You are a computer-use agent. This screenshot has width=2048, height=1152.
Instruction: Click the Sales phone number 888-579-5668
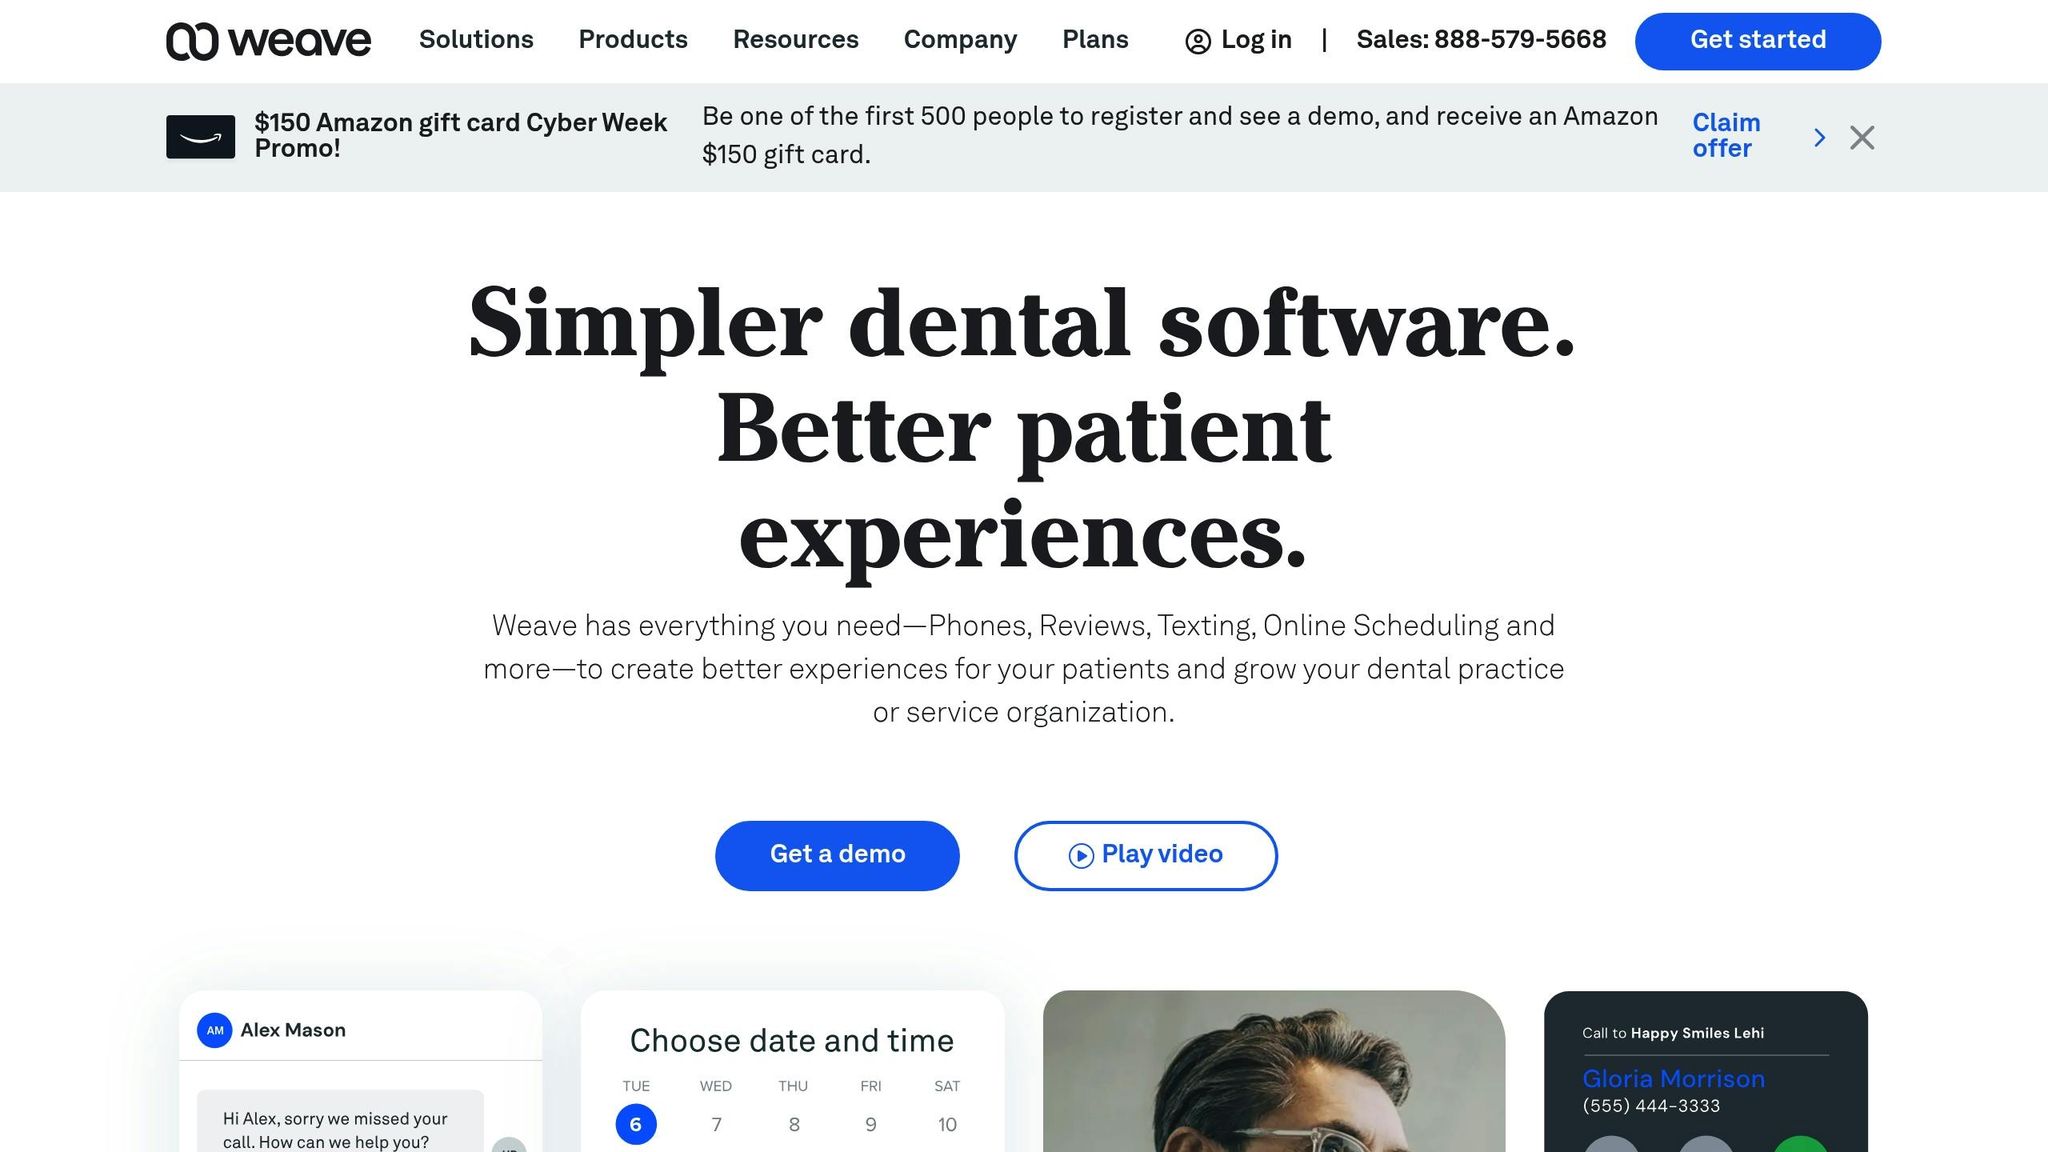click(x=1520, y=40)
